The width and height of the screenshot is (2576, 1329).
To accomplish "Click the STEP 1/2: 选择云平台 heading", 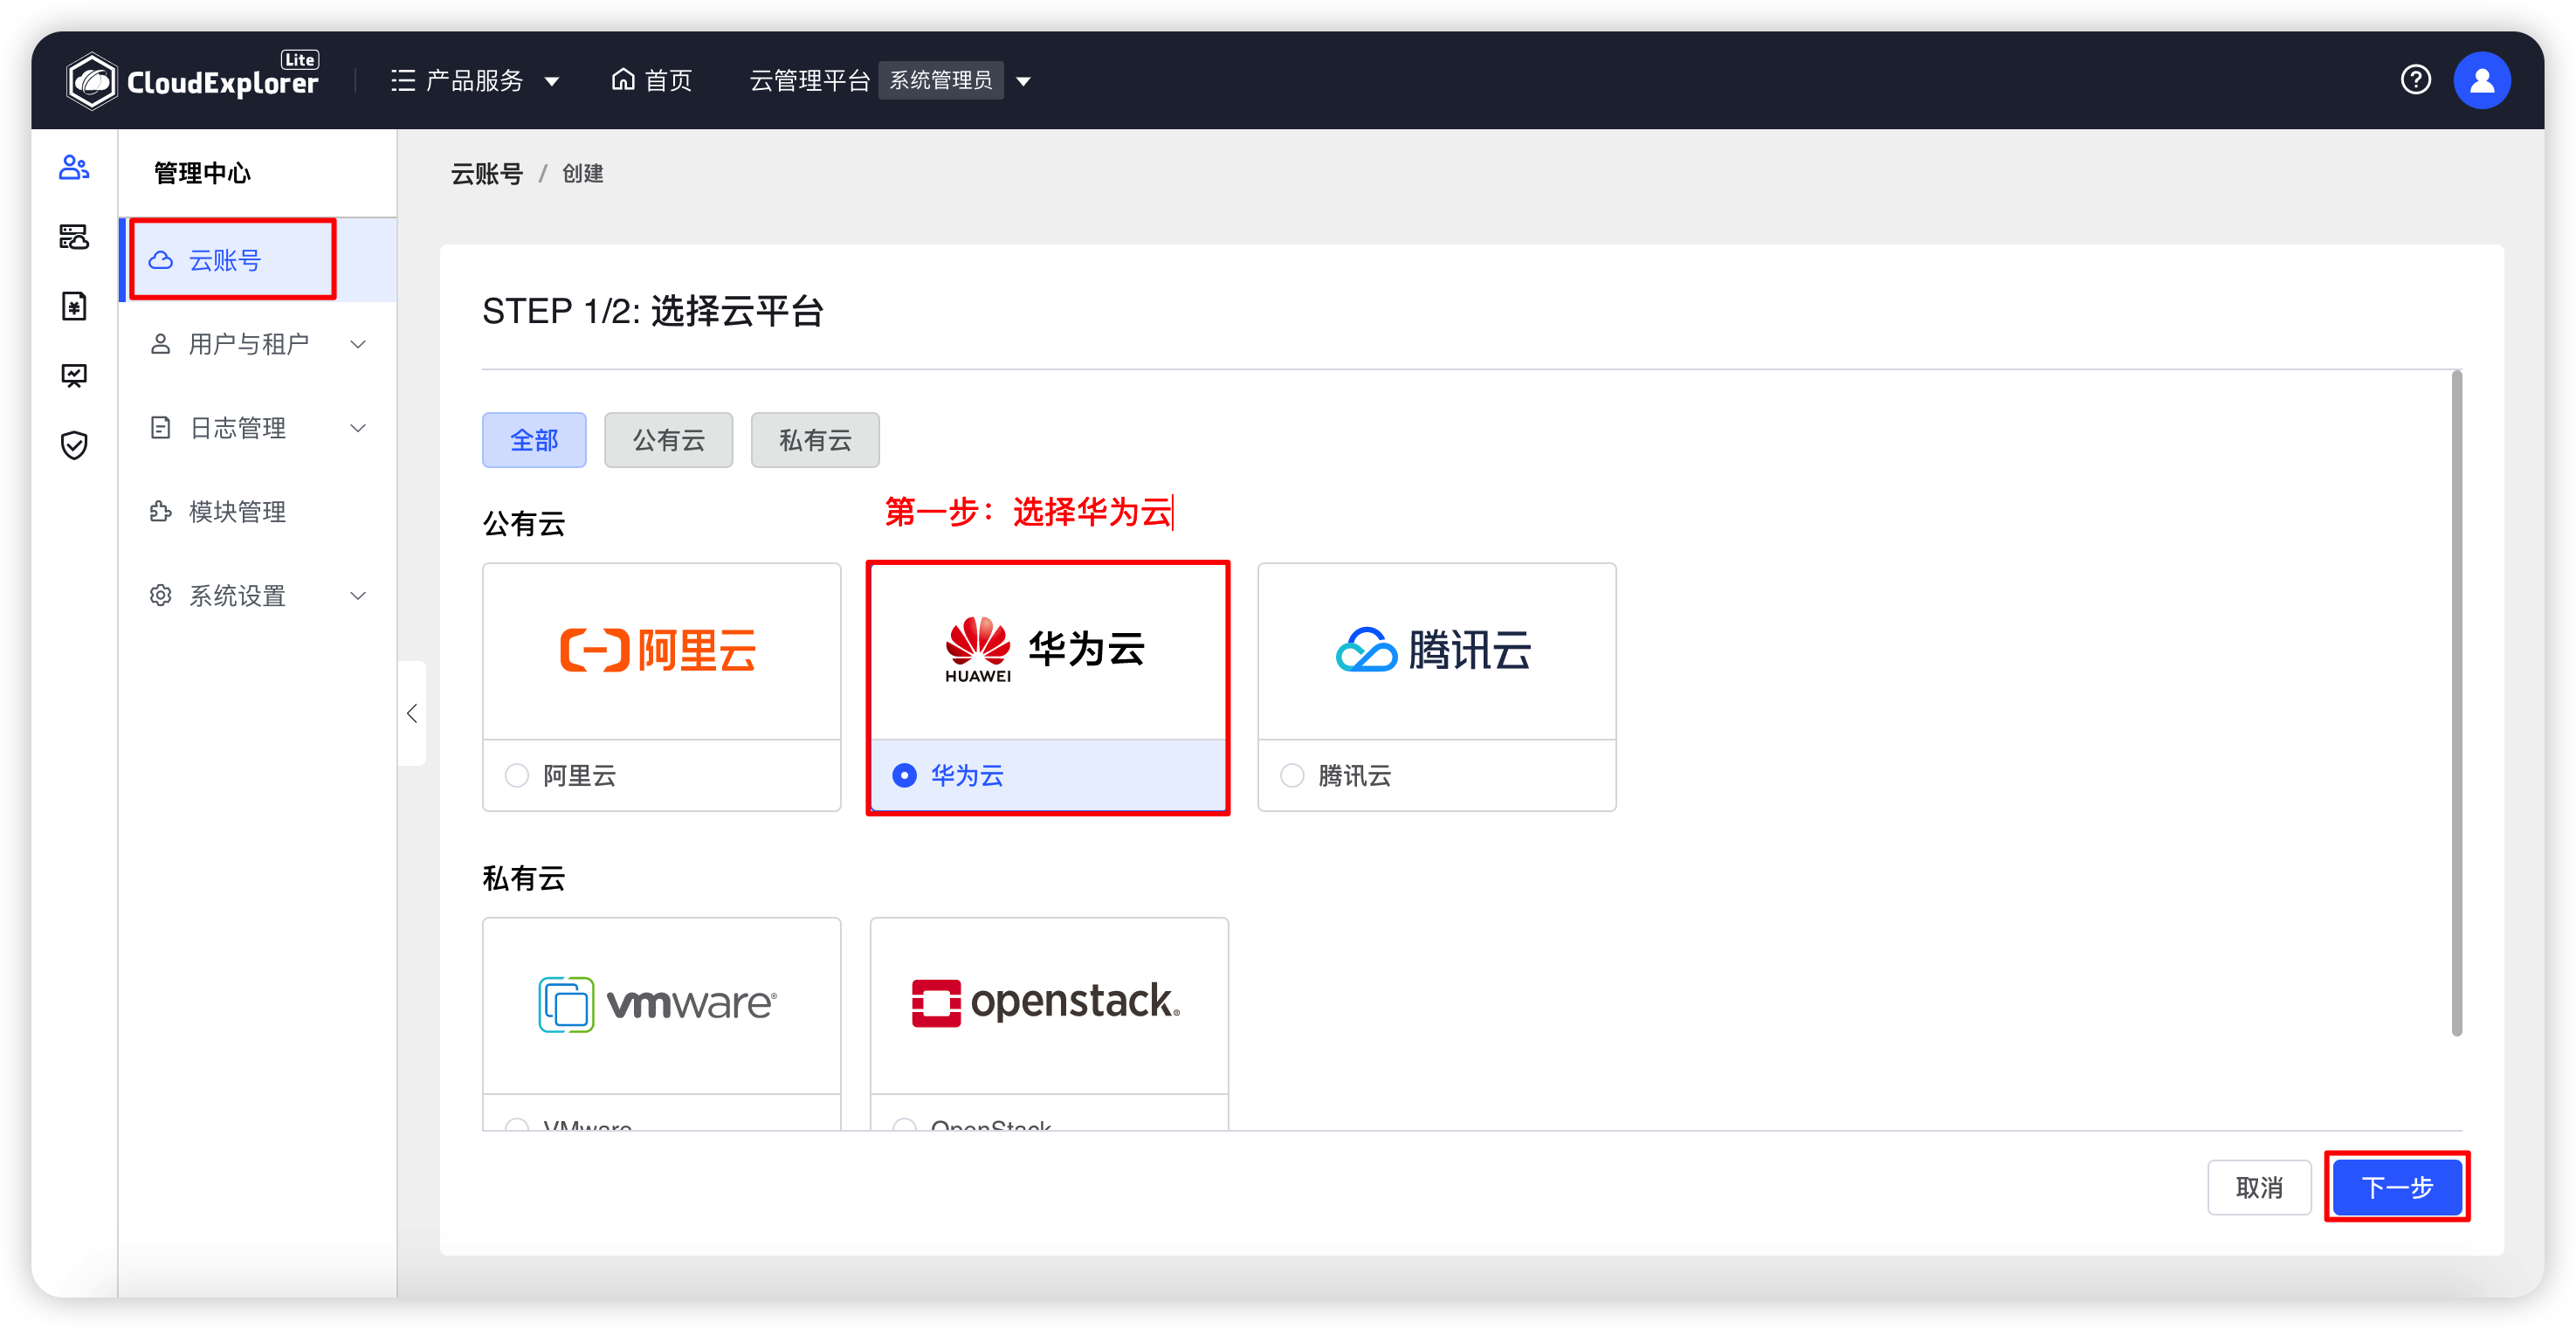I will [652, 311].
